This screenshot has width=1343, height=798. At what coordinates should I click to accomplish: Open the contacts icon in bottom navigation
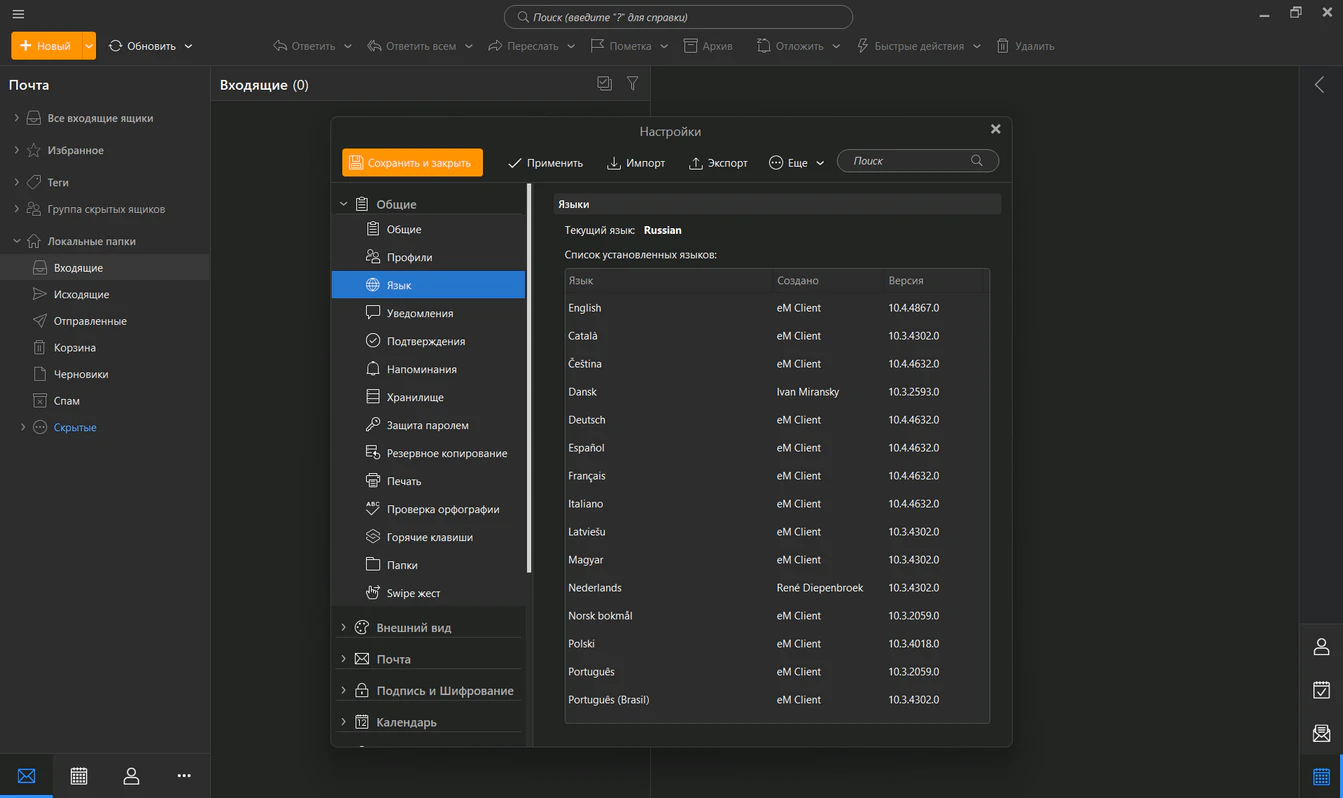(x=131, y=776)
